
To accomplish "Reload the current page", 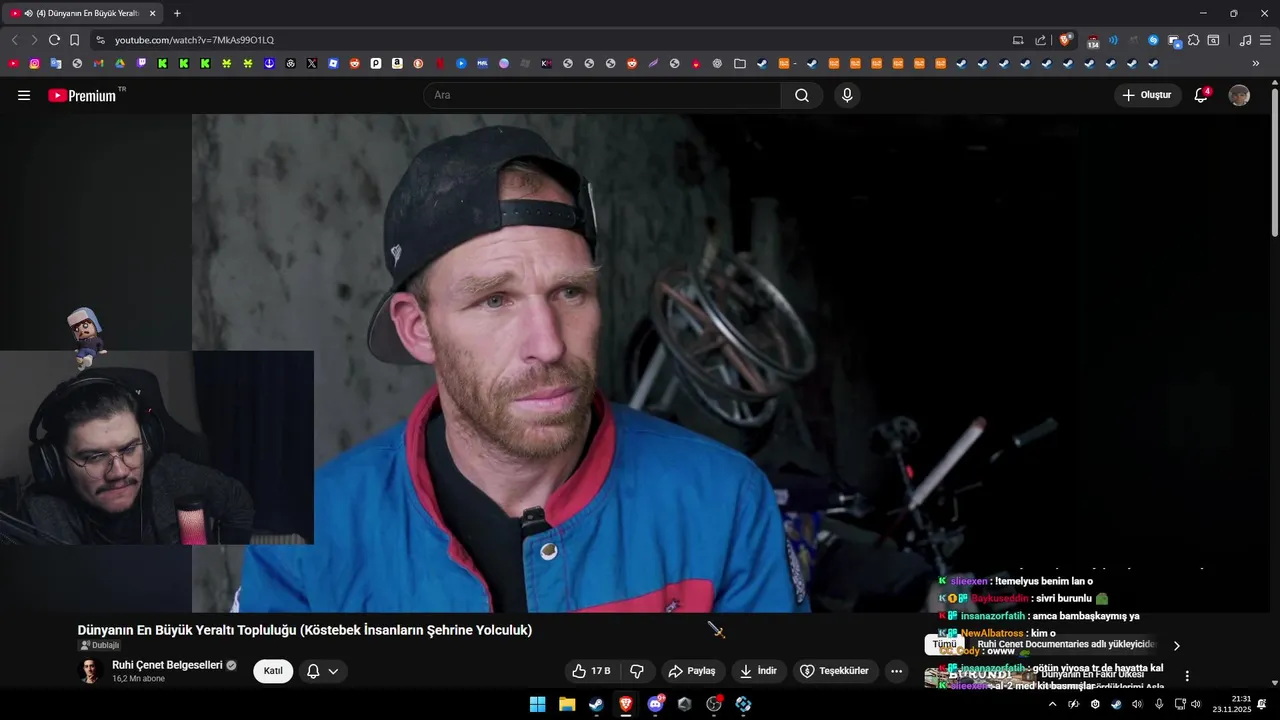I will tap(54, 40).
